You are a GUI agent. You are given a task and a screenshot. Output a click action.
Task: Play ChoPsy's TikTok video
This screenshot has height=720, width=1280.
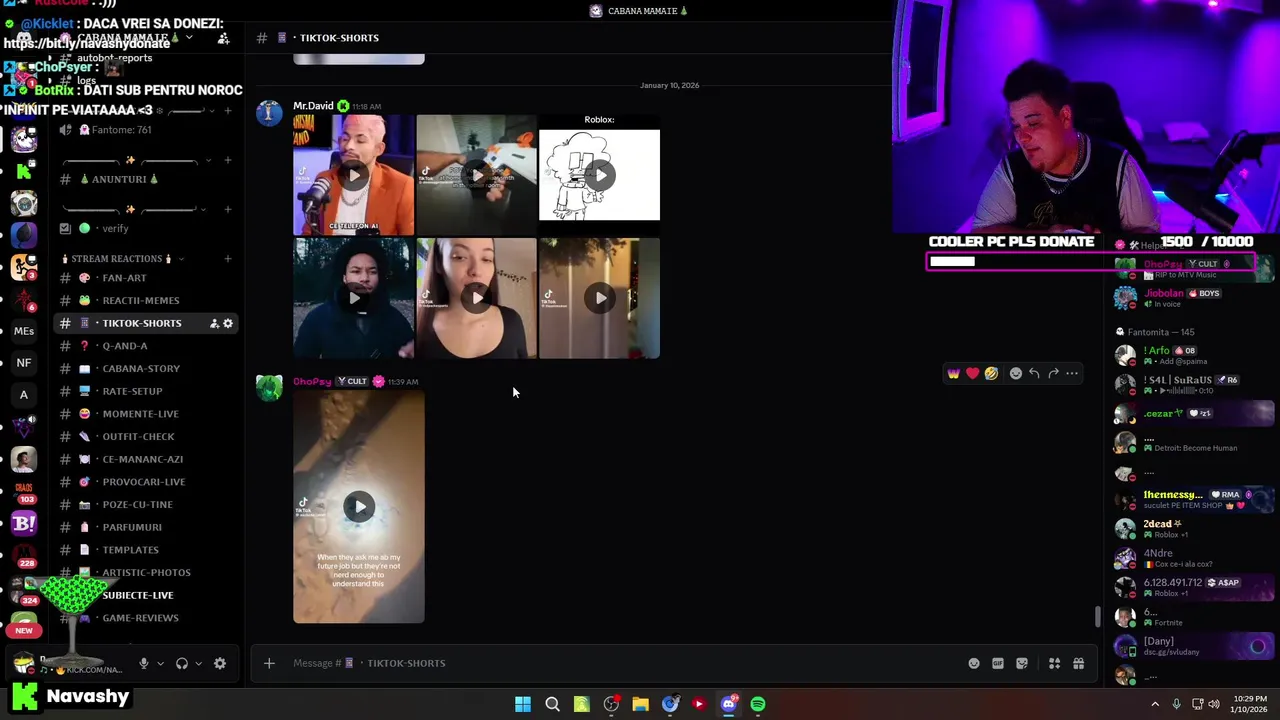point(359,507)
